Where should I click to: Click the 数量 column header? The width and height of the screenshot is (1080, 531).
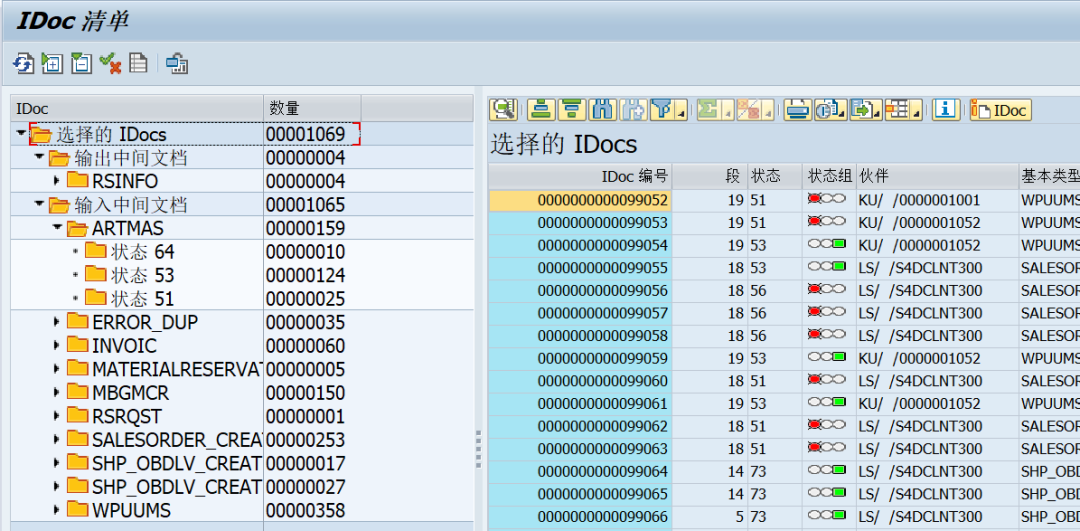313,108
